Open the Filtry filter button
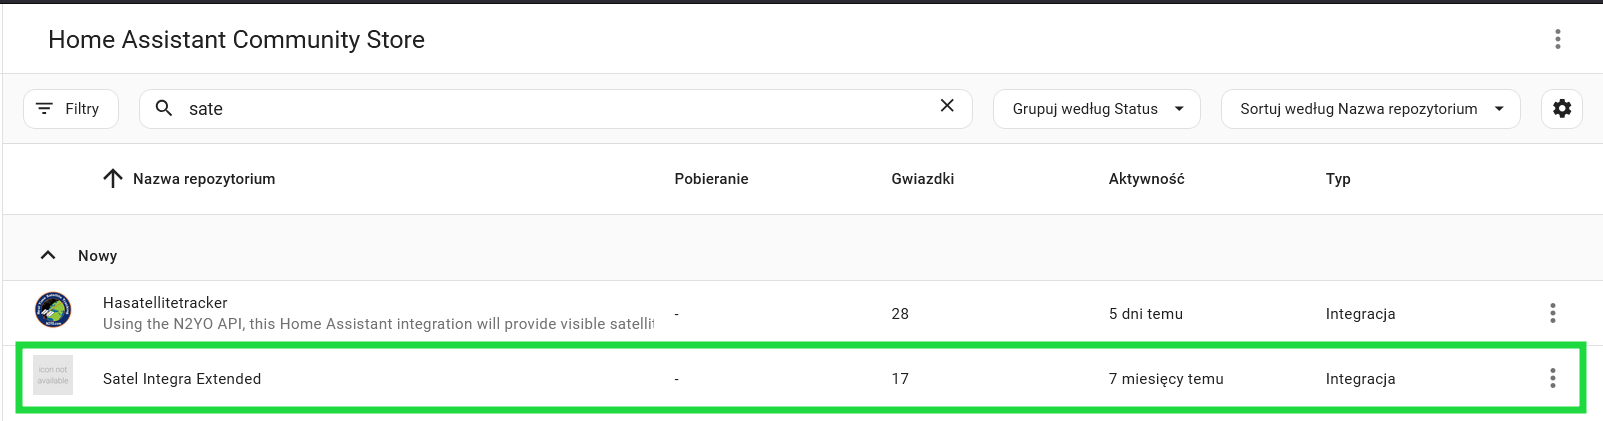Viewport: 1603px width, 421px height. pyautogui.click(x=71, y=109)
